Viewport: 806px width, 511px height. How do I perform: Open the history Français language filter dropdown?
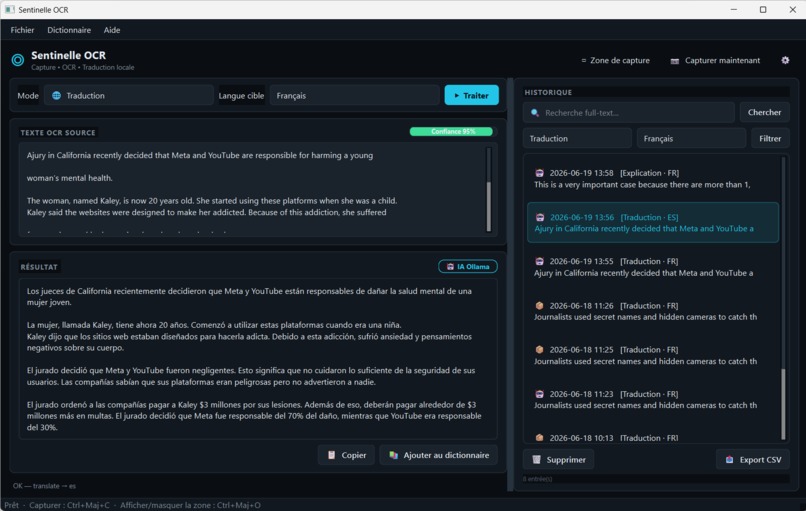(691, 139)
